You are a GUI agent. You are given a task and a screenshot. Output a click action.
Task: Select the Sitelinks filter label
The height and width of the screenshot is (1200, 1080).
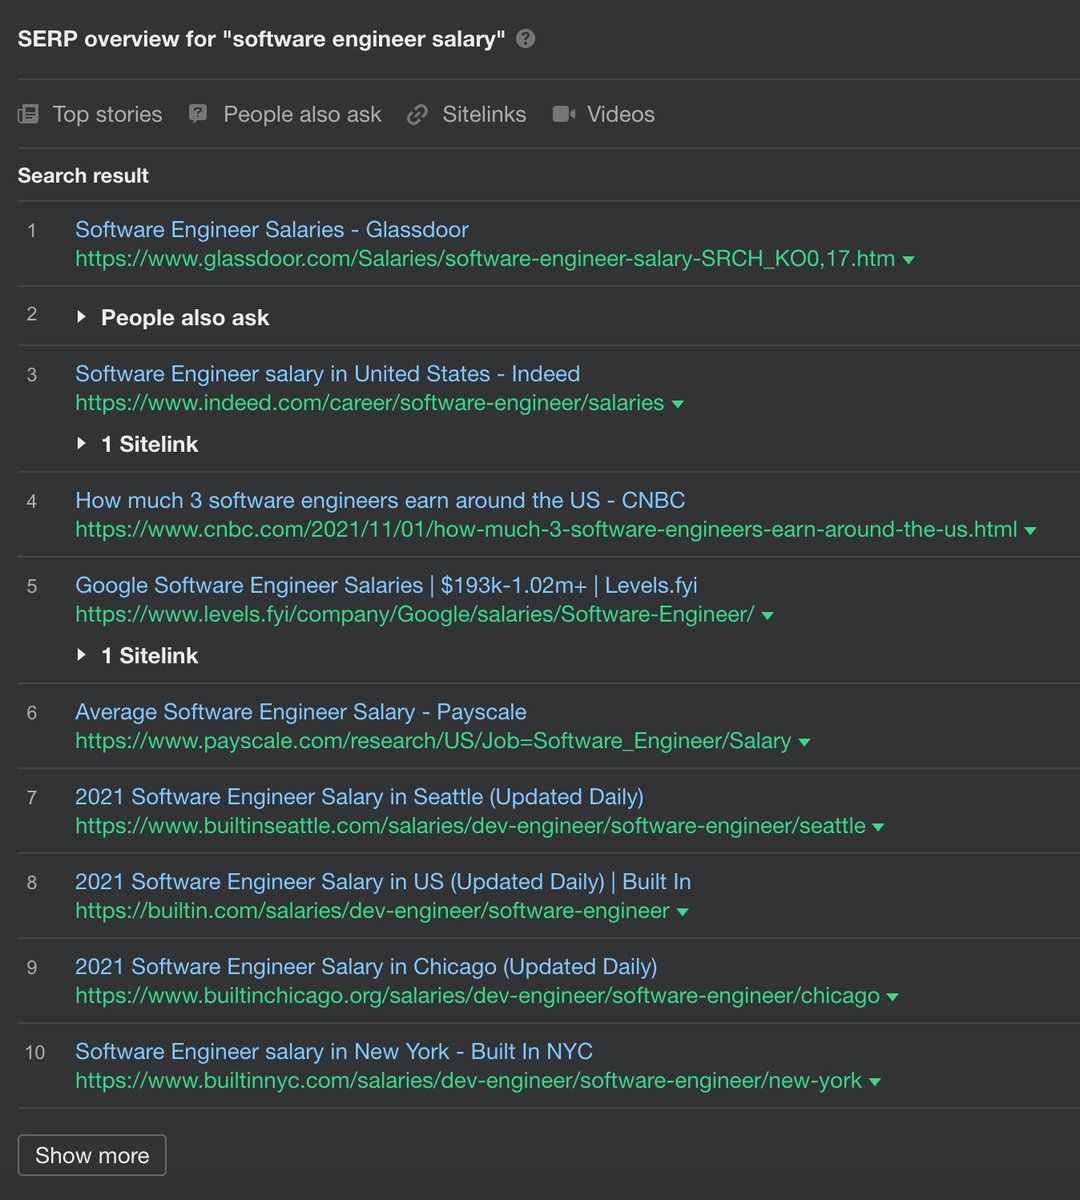484,114
